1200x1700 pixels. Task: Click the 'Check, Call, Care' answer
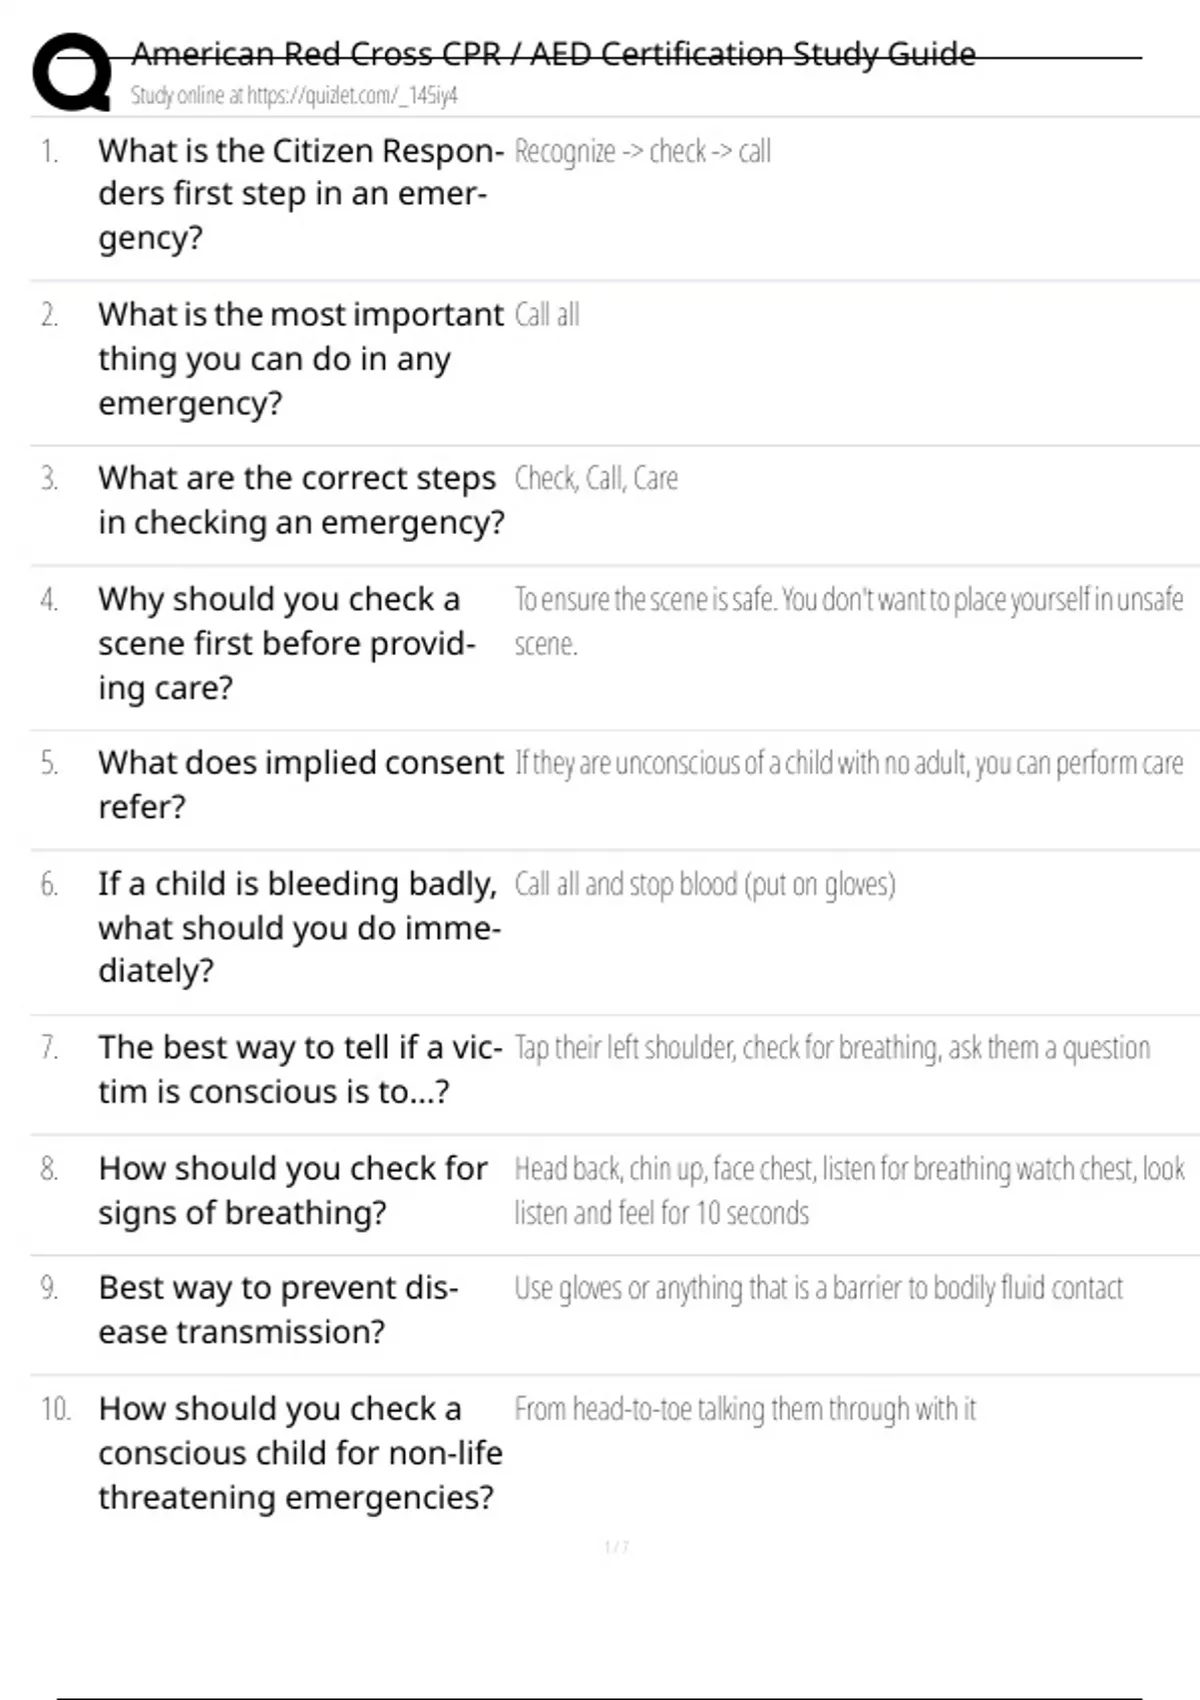[x=596, y=479]
